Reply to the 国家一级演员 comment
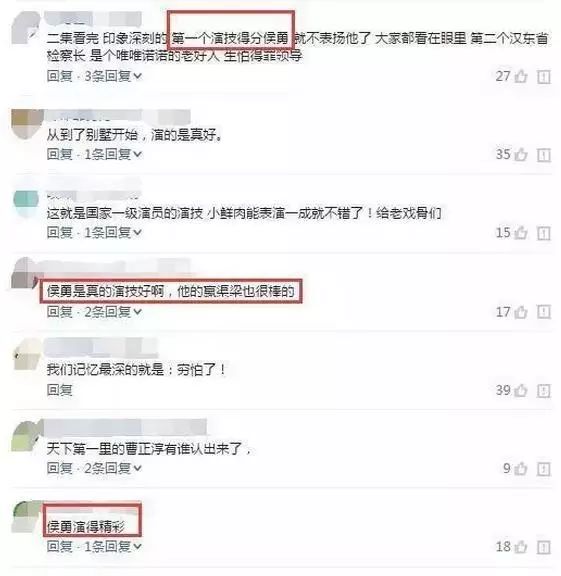This screenshot has width=561, height=576. coord(60,233)
